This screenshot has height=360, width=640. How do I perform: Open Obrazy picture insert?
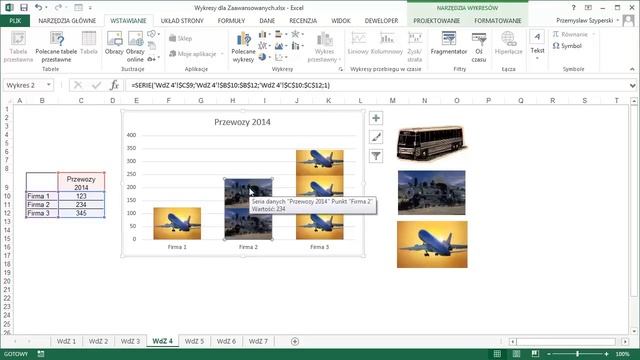click(x=114, y=43)
